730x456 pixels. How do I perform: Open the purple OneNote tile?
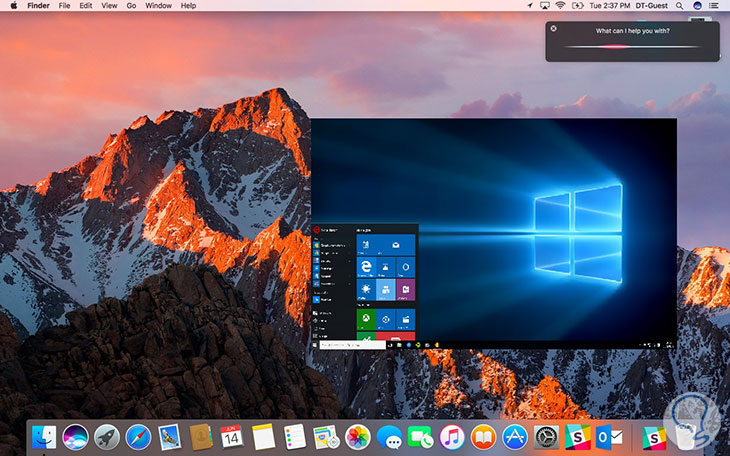click(x=406, y=289)
